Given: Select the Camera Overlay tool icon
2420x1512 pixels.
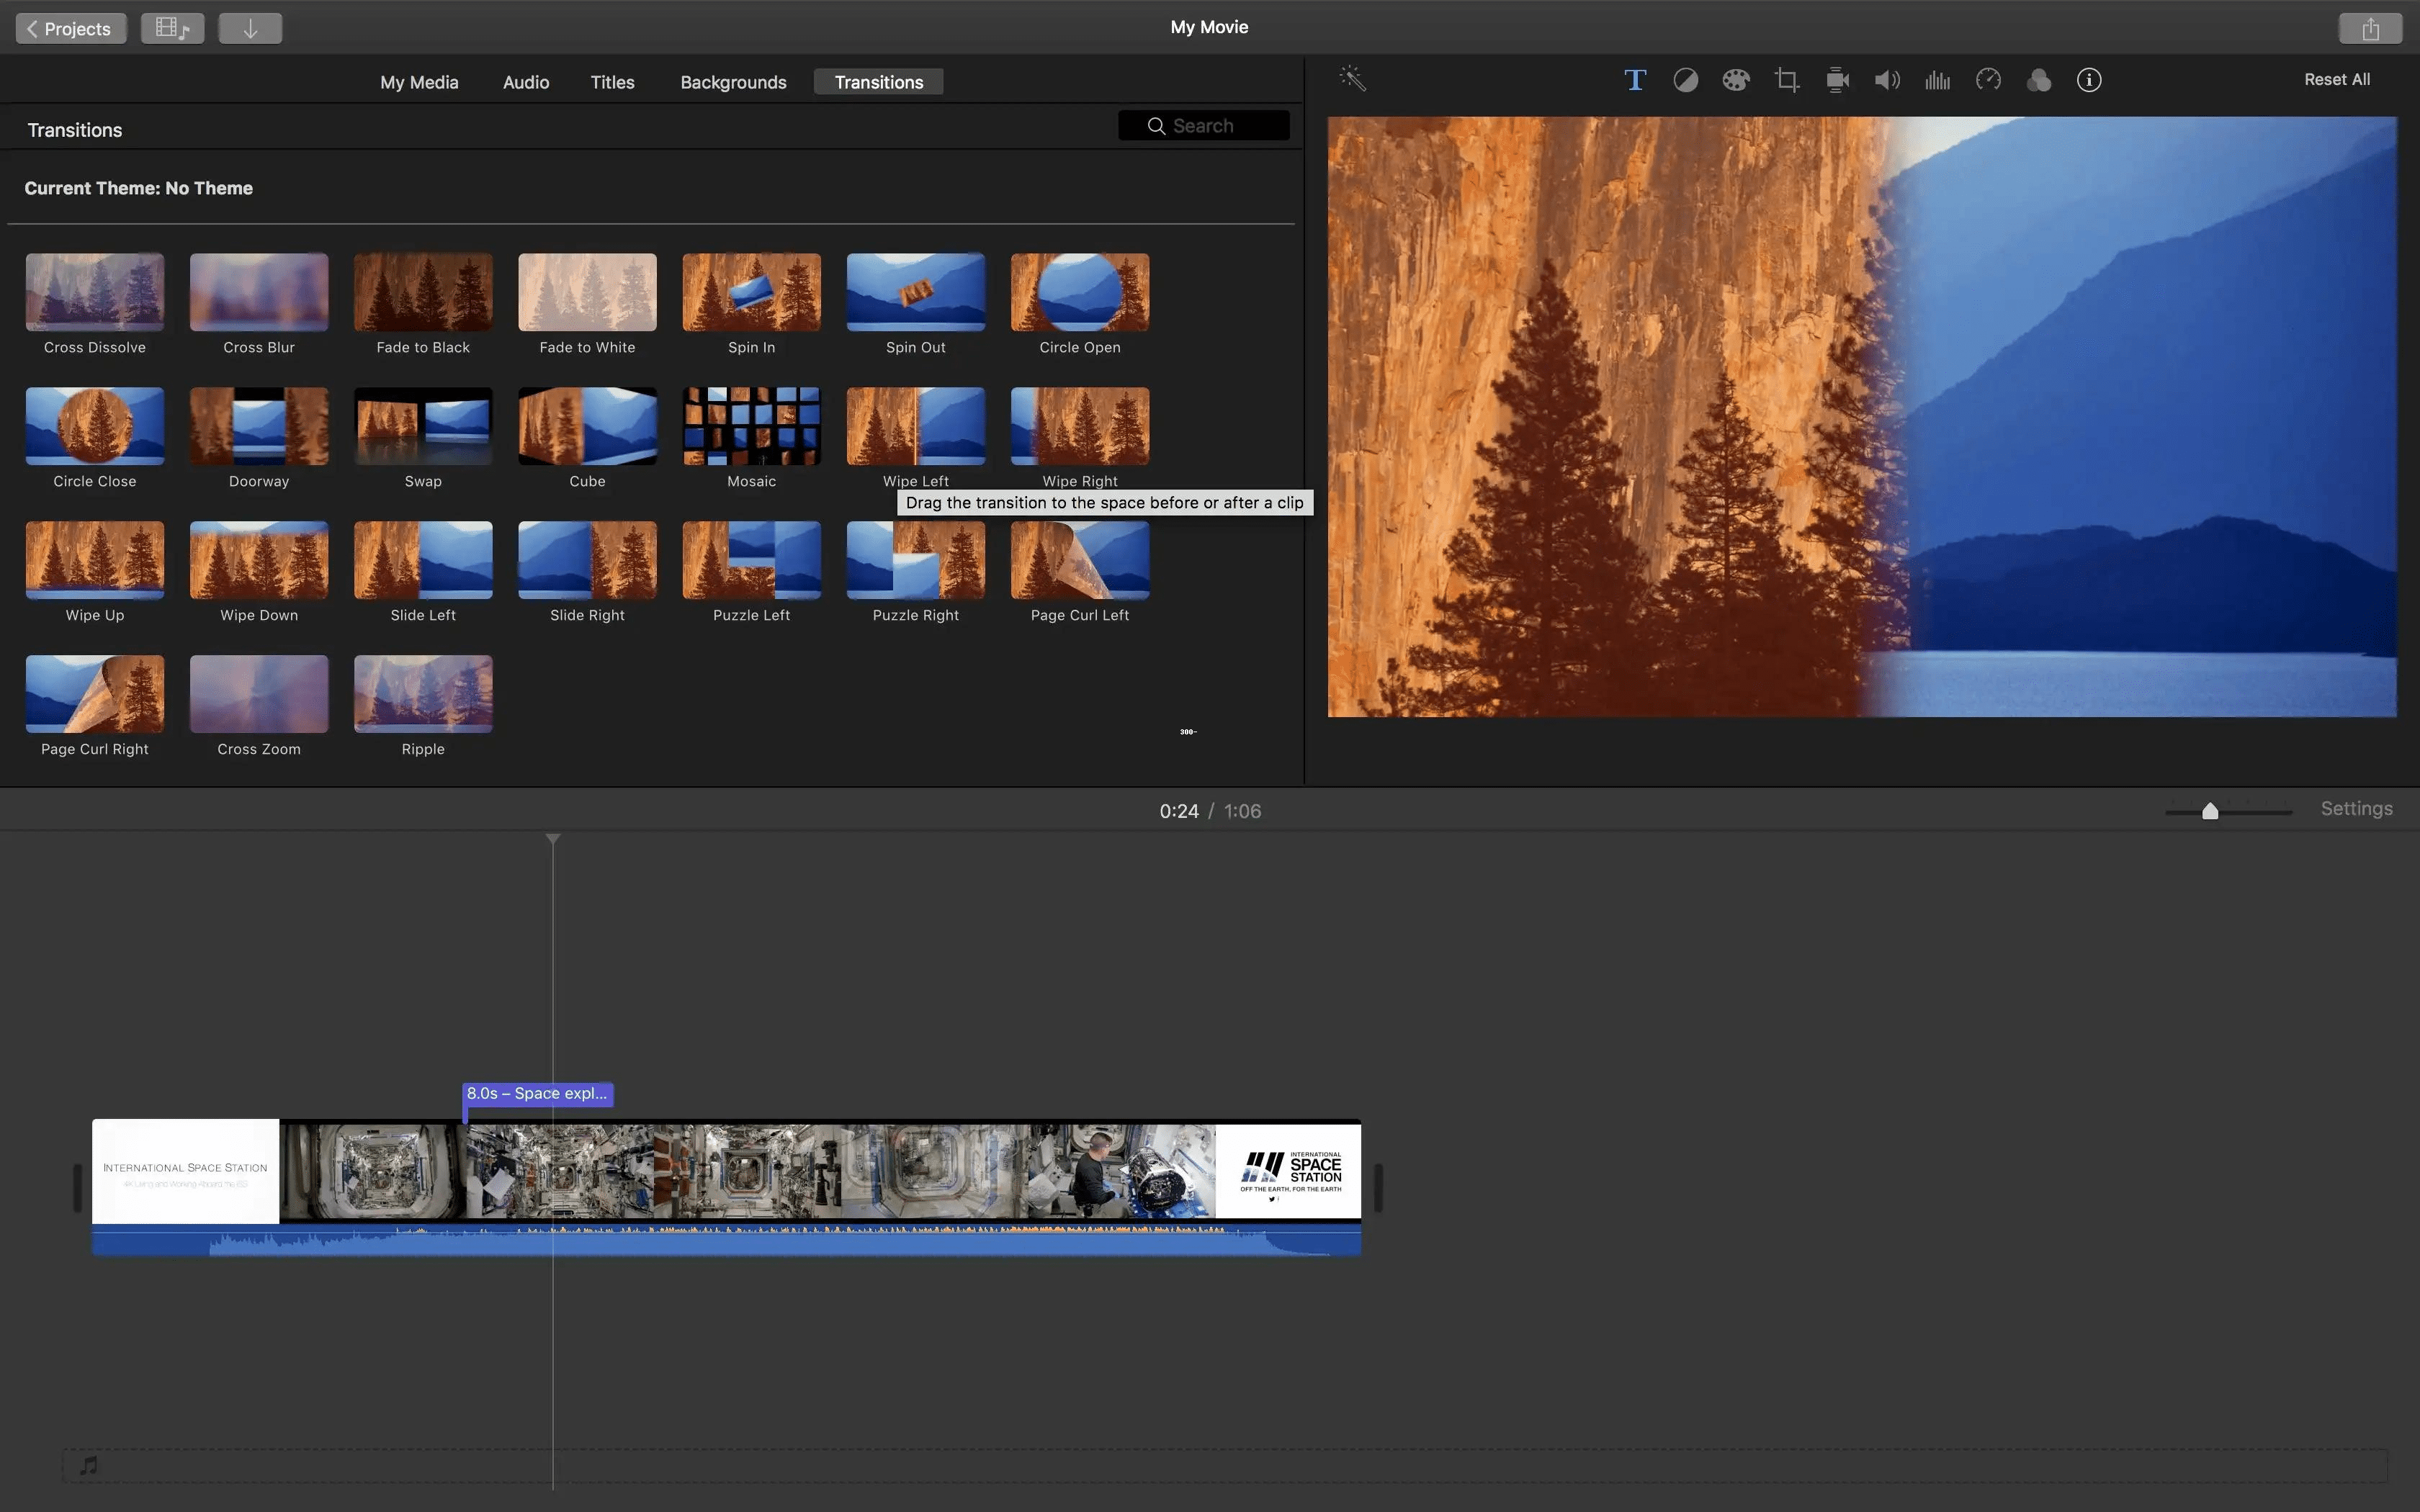Looking at the screenshot, I should (x=1837, y=80).
